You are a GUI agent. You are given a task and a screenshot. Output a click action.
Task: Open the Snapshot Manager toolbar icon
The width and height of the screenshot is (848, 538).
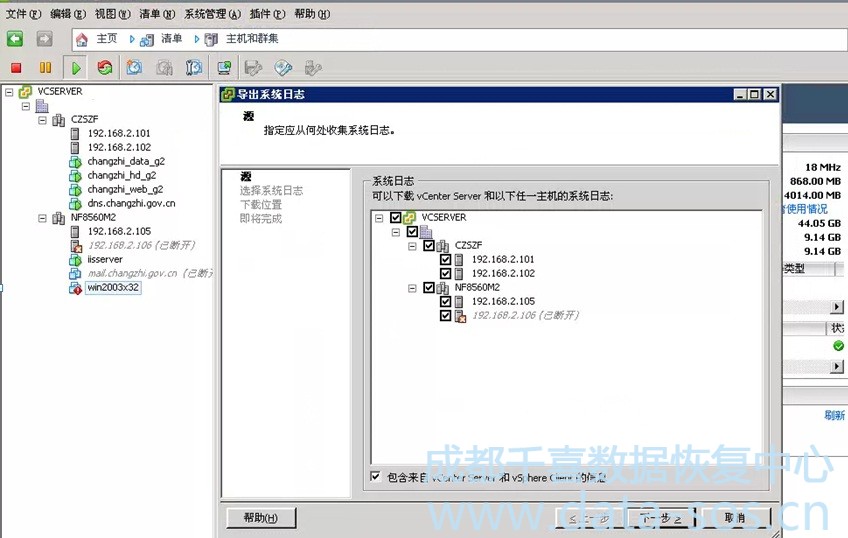pyautogui.click(x=194, y=68)
